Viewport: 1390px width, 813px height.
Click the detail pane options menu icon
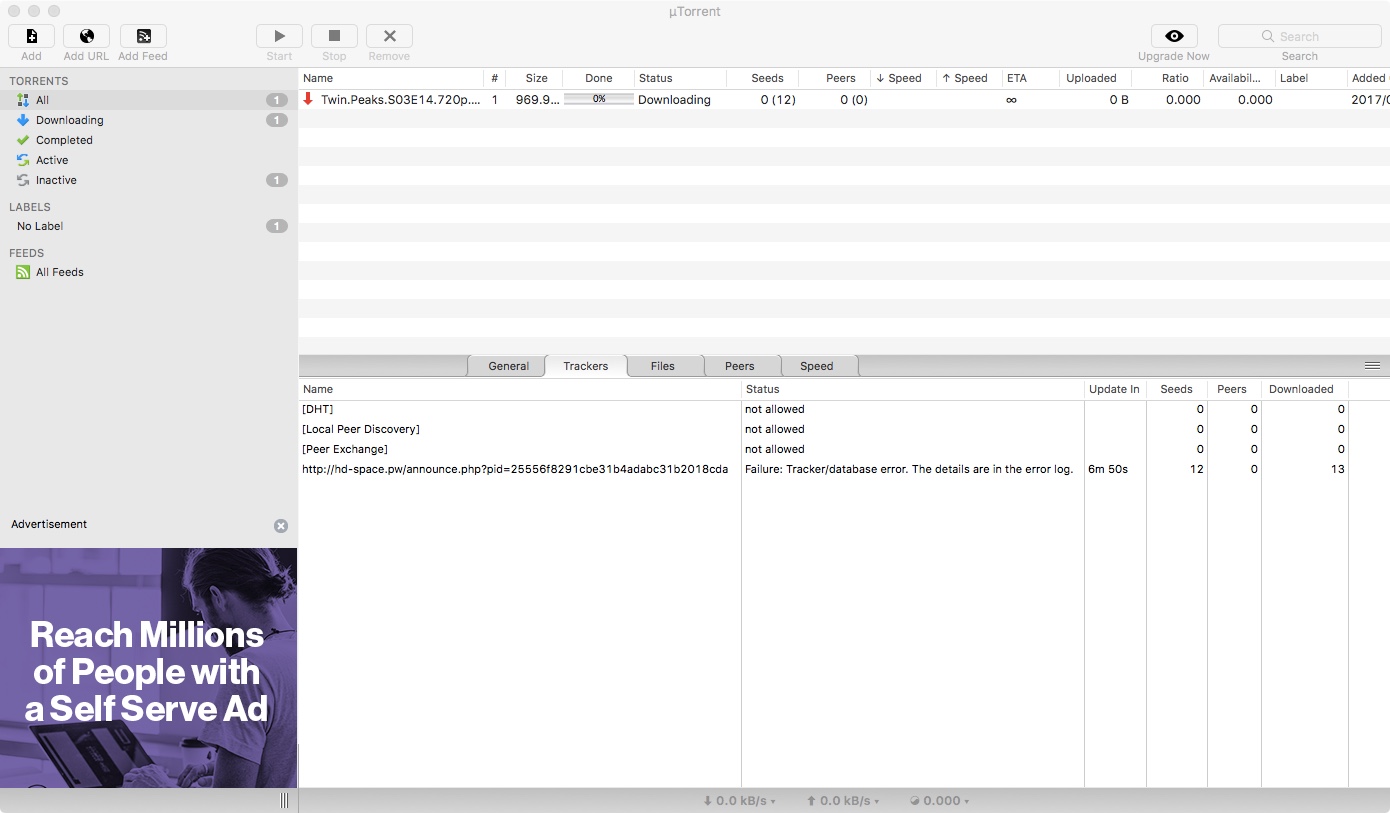click(x=1372, y=366)
